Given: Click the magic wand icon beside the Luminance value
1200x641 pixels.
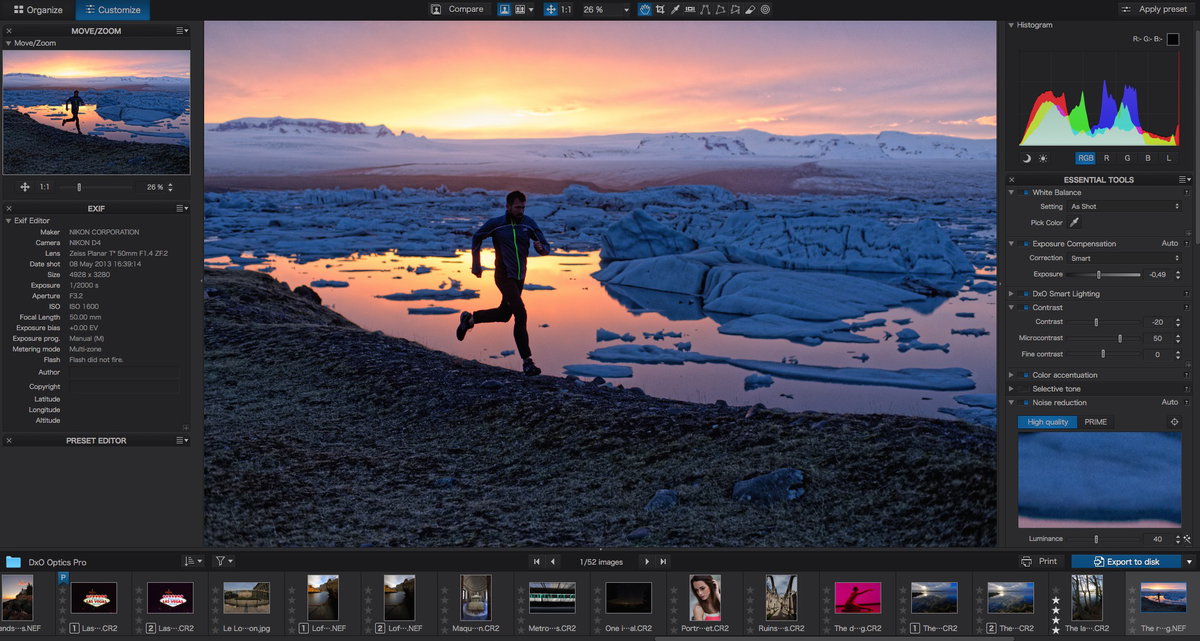Looking at the screenshot, I should click(1187, 538).
